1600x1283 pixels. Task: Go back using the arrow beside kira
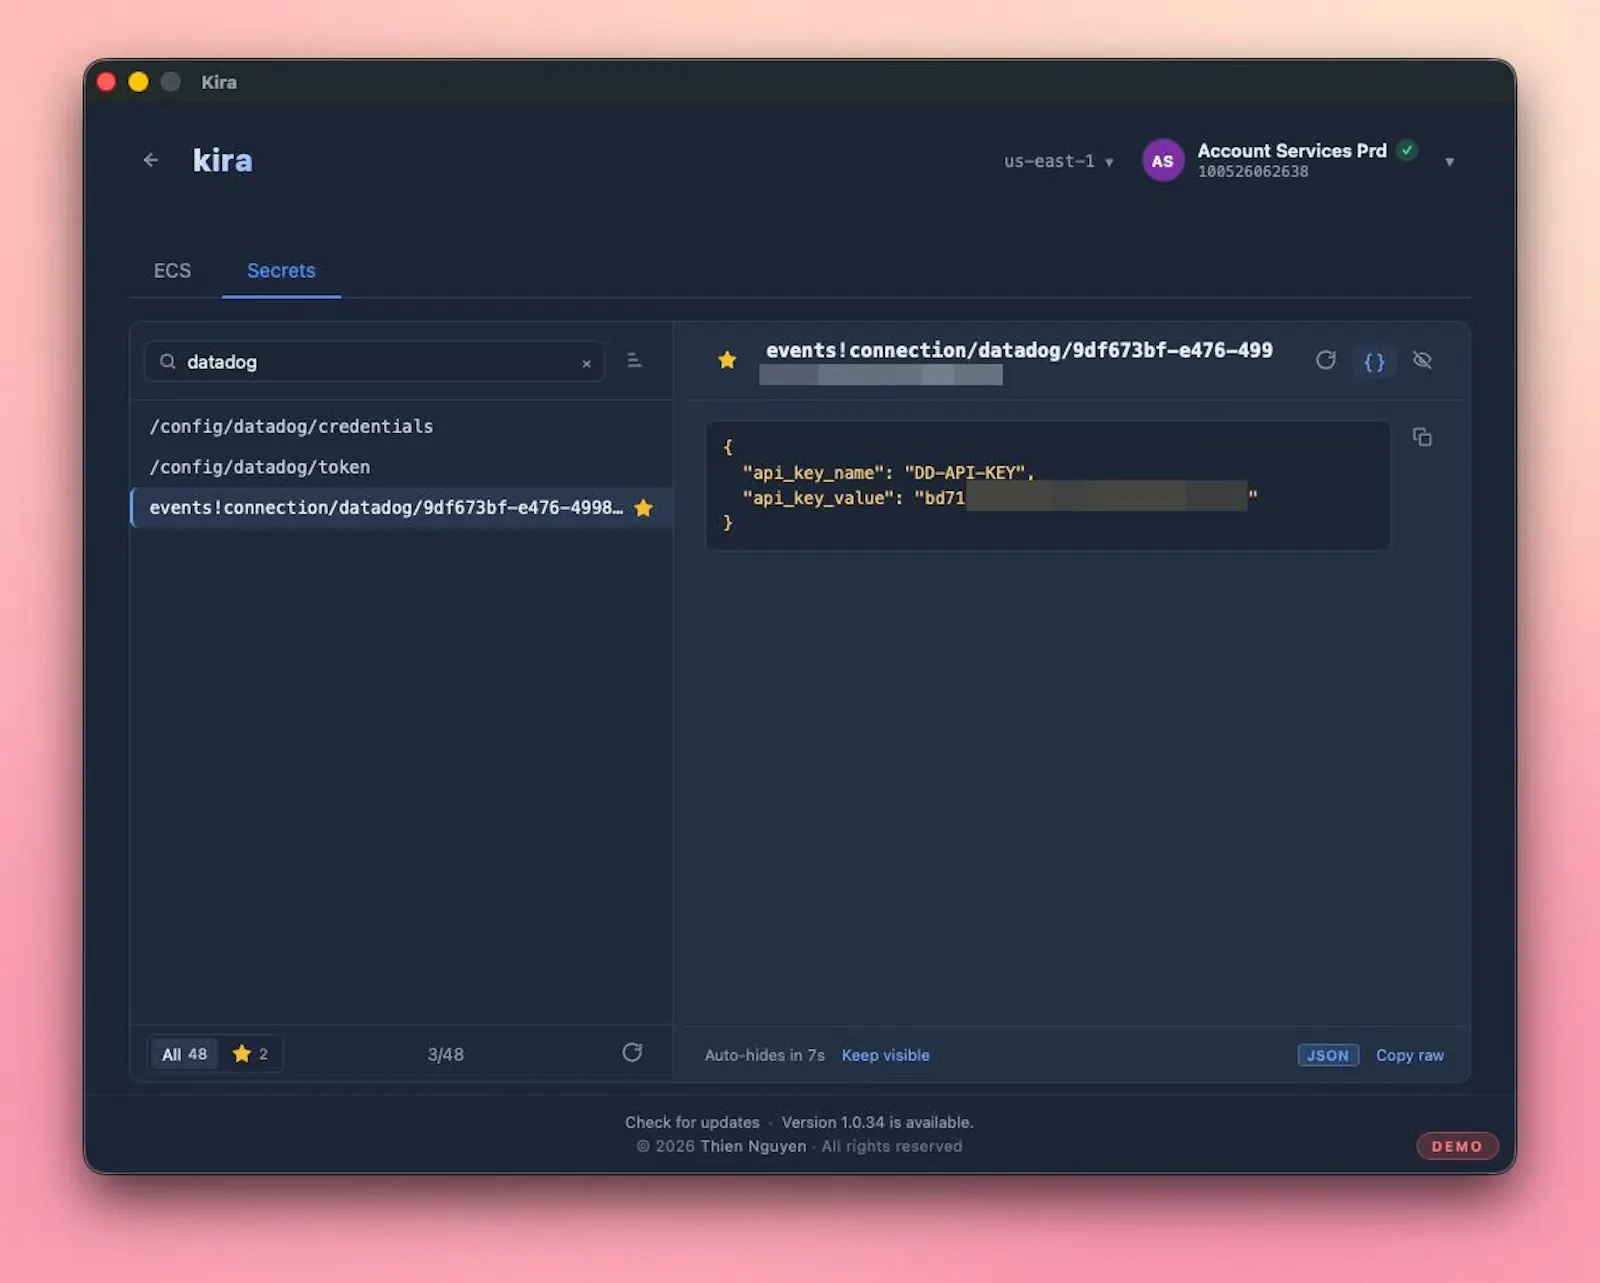point(151,160)
